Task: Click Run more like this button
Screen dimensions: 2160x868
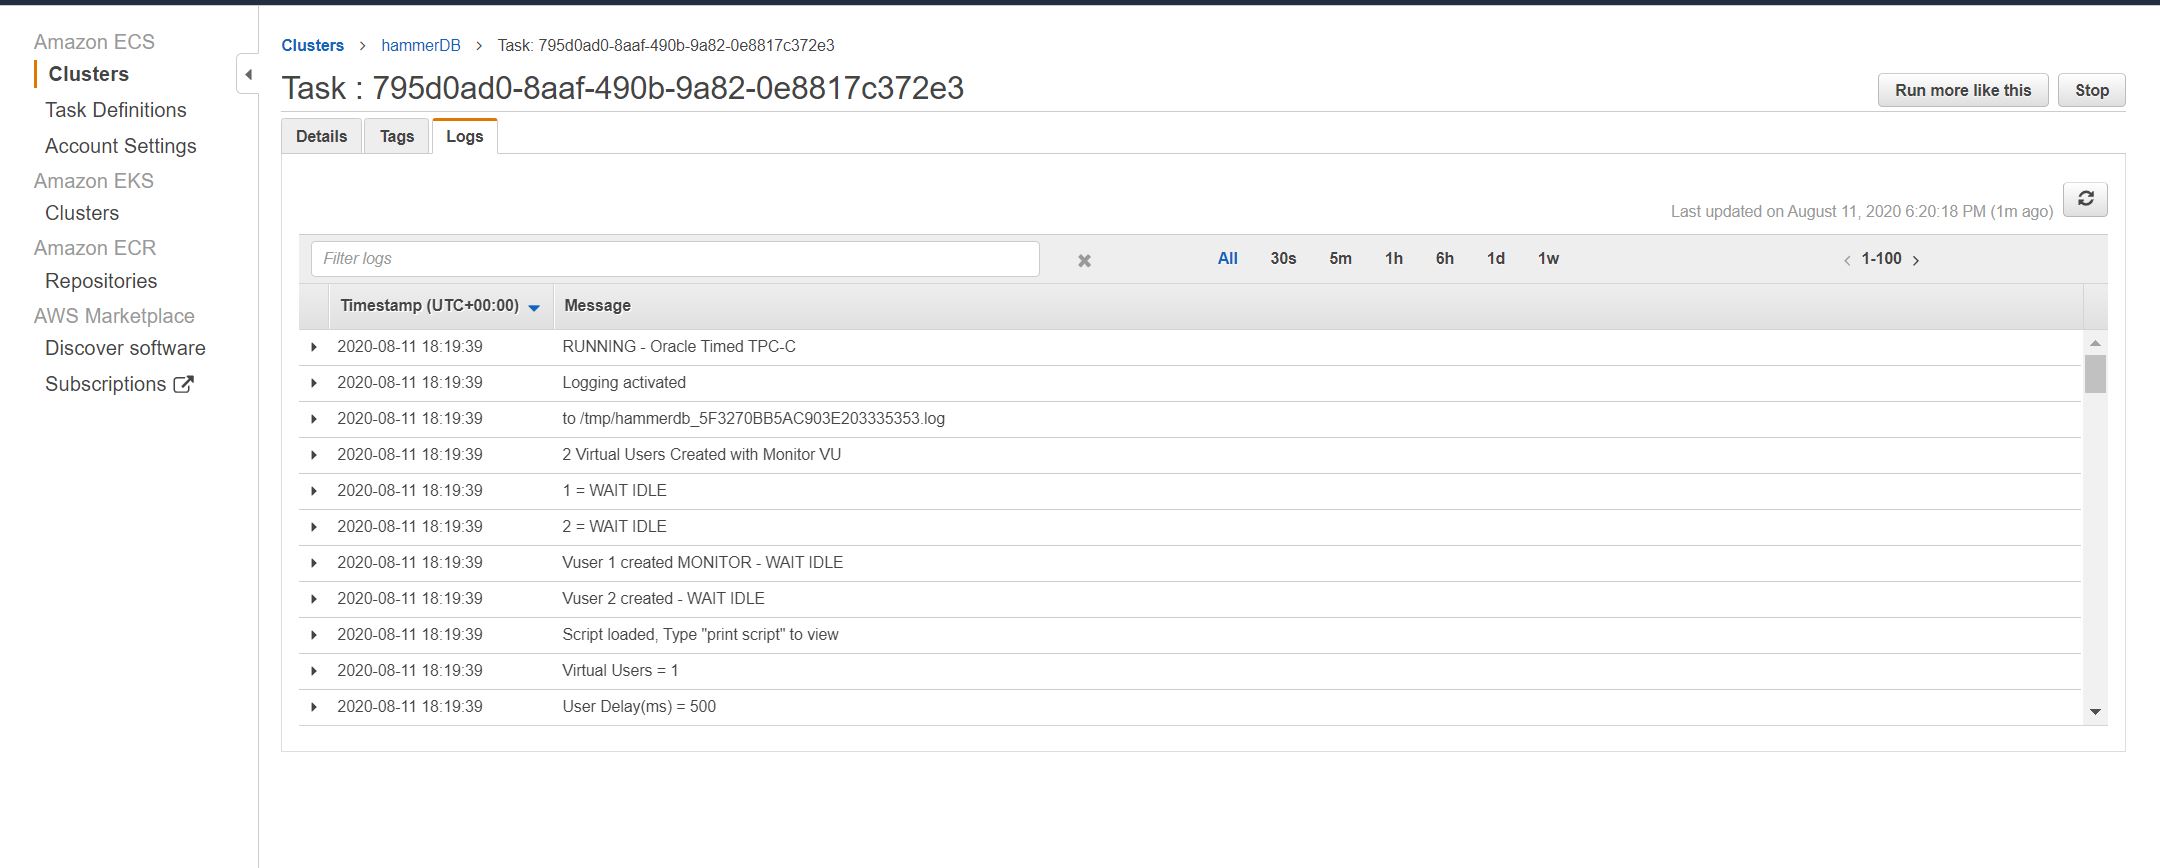Action: [1962, 90]
